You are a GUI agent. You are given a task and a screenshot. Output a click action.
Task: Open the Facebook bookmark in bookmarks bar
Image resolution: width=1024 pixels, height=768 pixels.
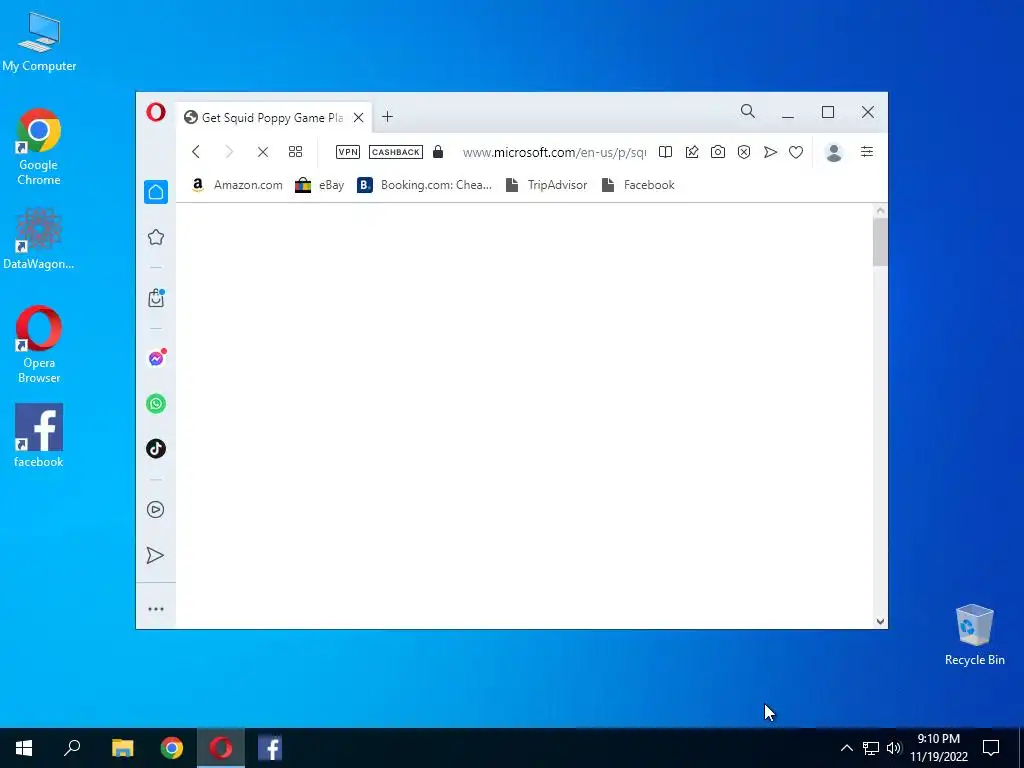pos(638,185)
